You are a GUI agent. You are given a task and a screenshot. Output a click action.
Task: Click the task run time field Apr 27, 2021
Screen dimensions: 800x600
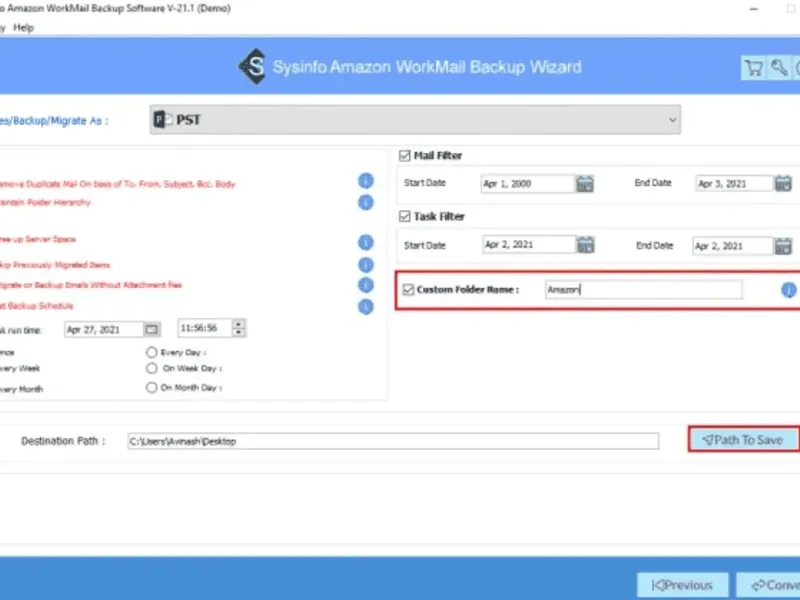(104, 330)
